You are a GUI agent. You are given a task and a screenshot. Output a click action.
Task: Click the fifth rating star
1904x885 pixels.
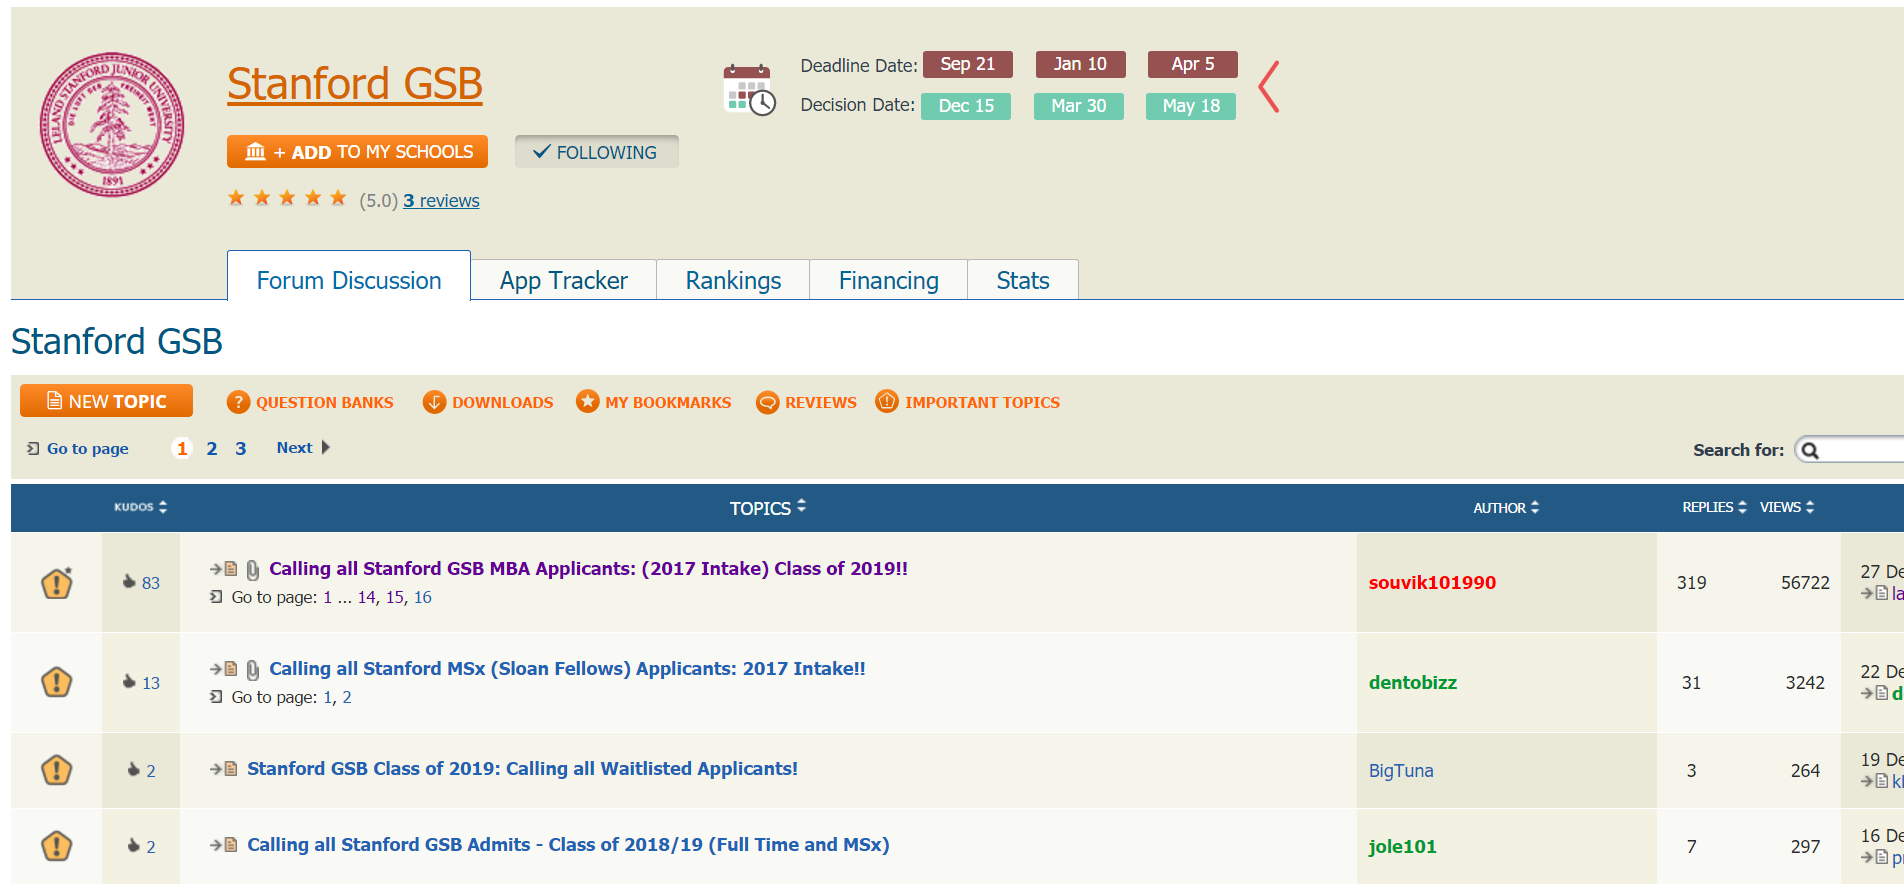click(x=339, y=198)
